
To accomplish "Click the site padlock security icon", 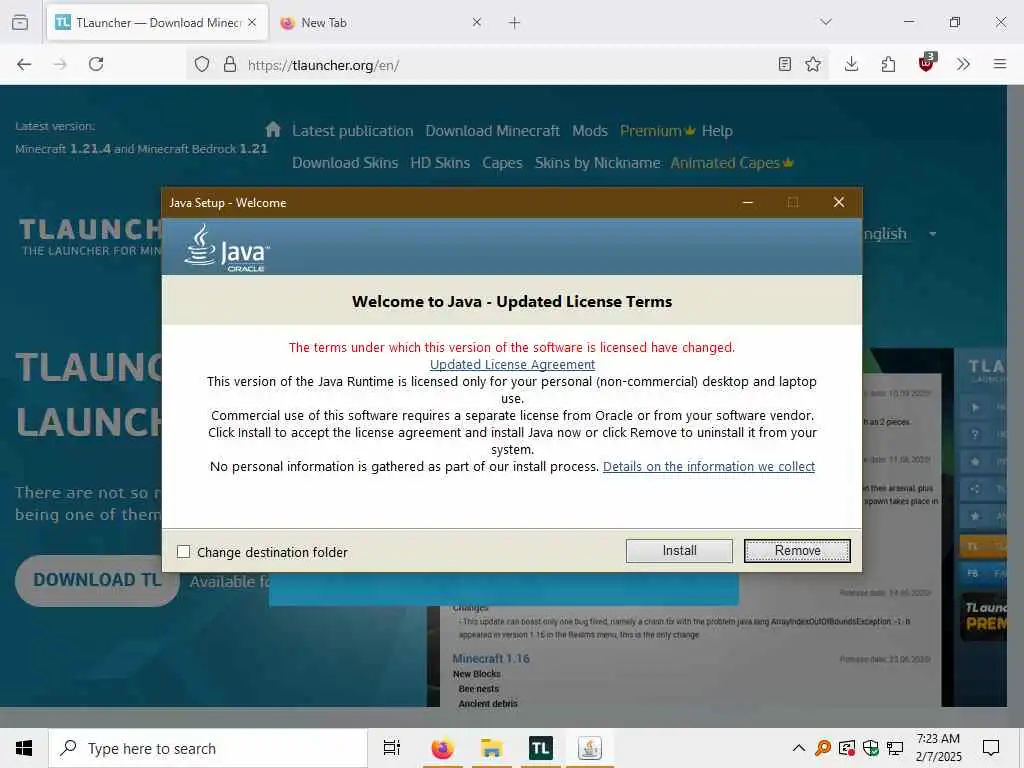I will point(230,64).
